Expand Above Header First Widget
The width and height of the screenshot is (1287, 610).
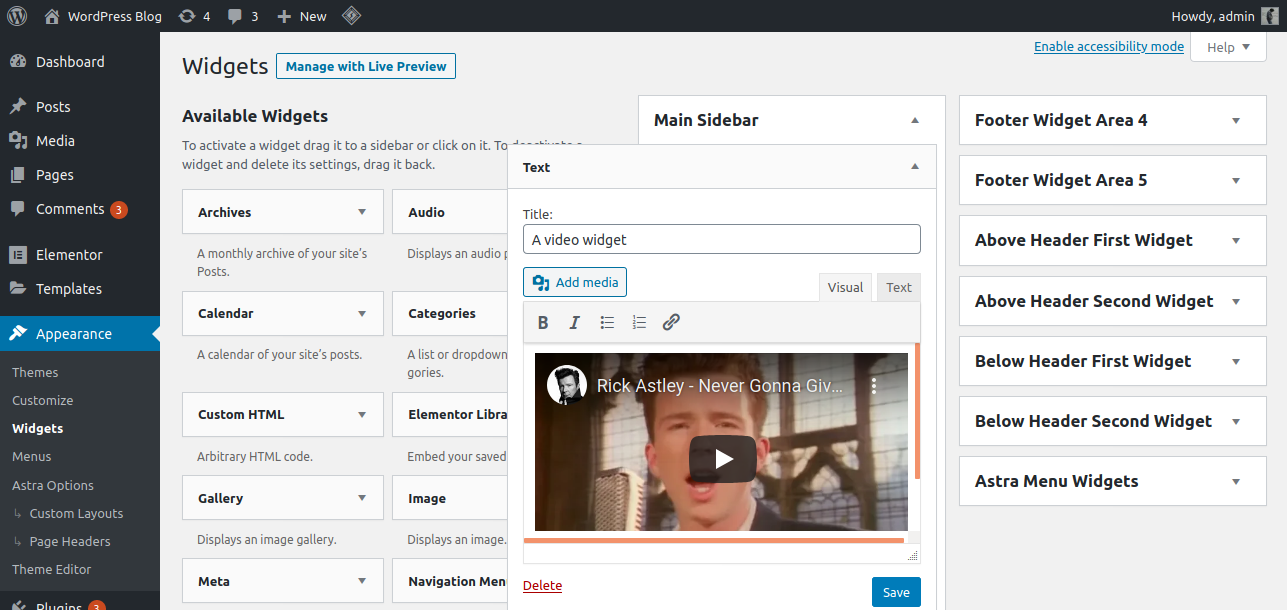click(x=1236, y=241)
